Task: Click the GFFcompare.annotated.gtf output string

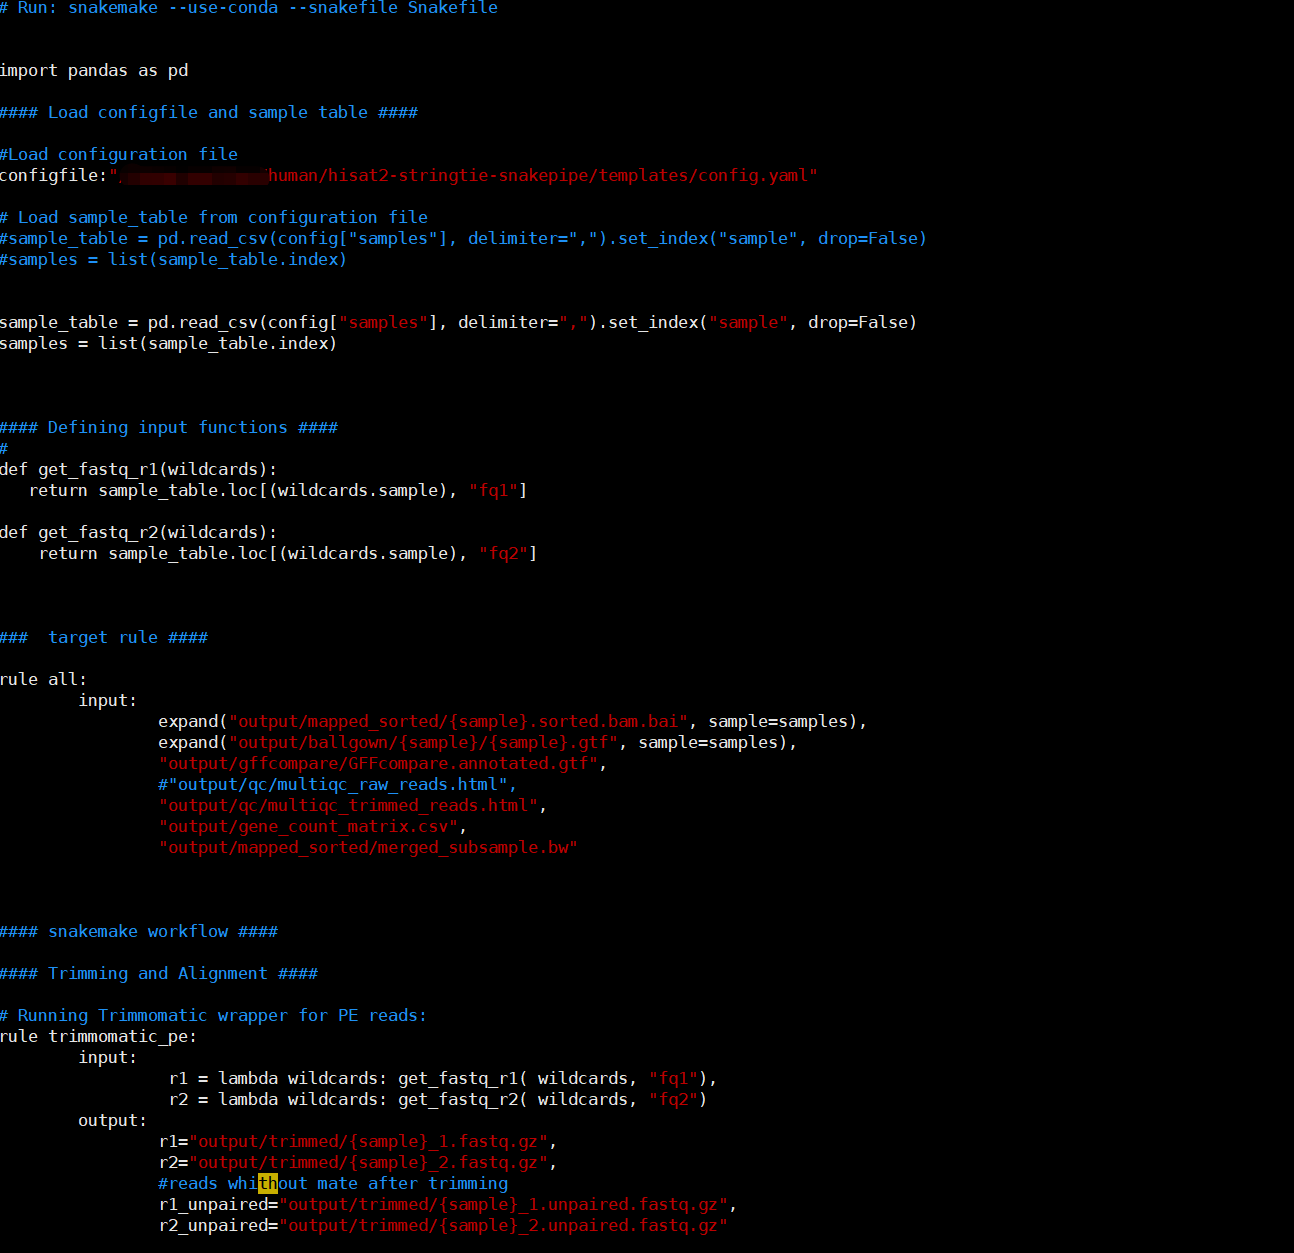Action: (381, 763)
